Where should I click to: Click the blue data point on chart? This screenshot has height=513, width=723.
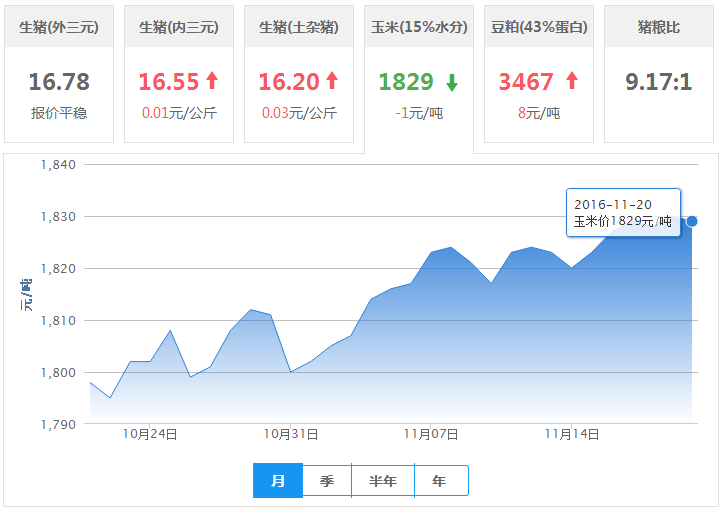(x=692, y=221)
